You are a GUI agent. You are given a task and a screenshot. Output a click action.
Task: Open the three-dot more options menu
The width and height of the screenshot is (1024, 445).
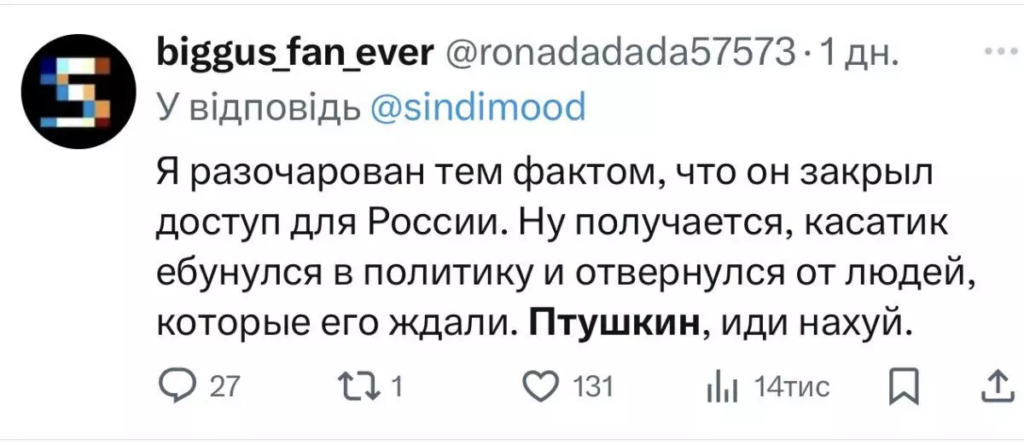pyautogui.click(x=999, y=51)
